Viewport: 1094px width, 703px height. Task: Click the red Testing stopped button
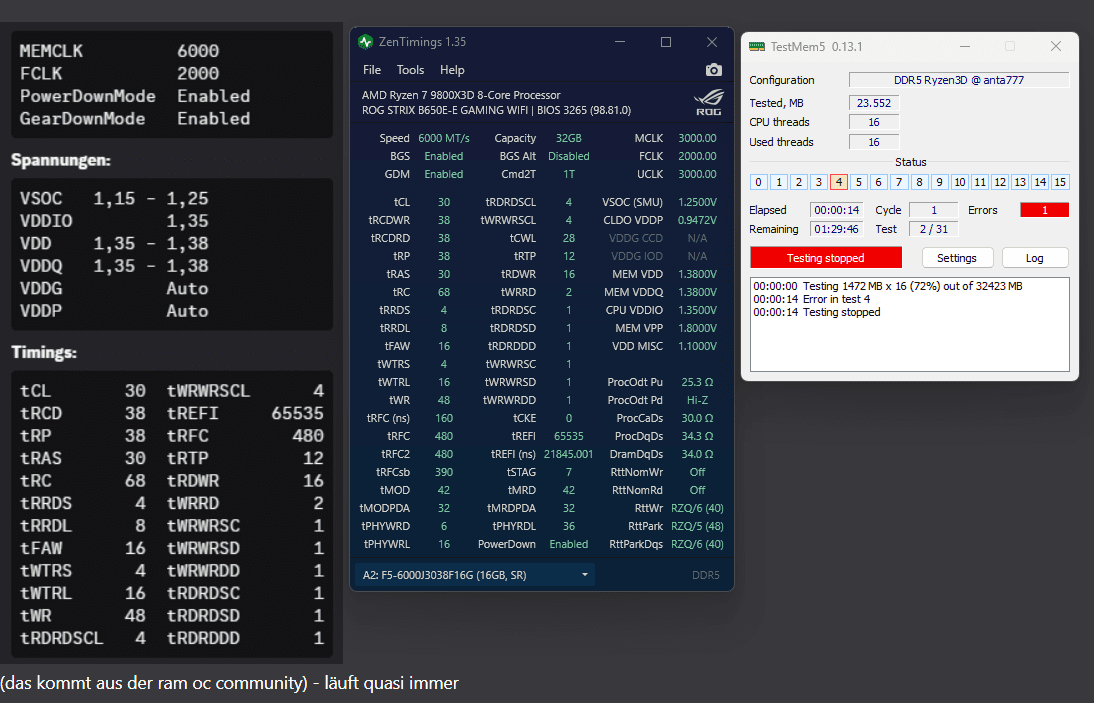point(825,258)
